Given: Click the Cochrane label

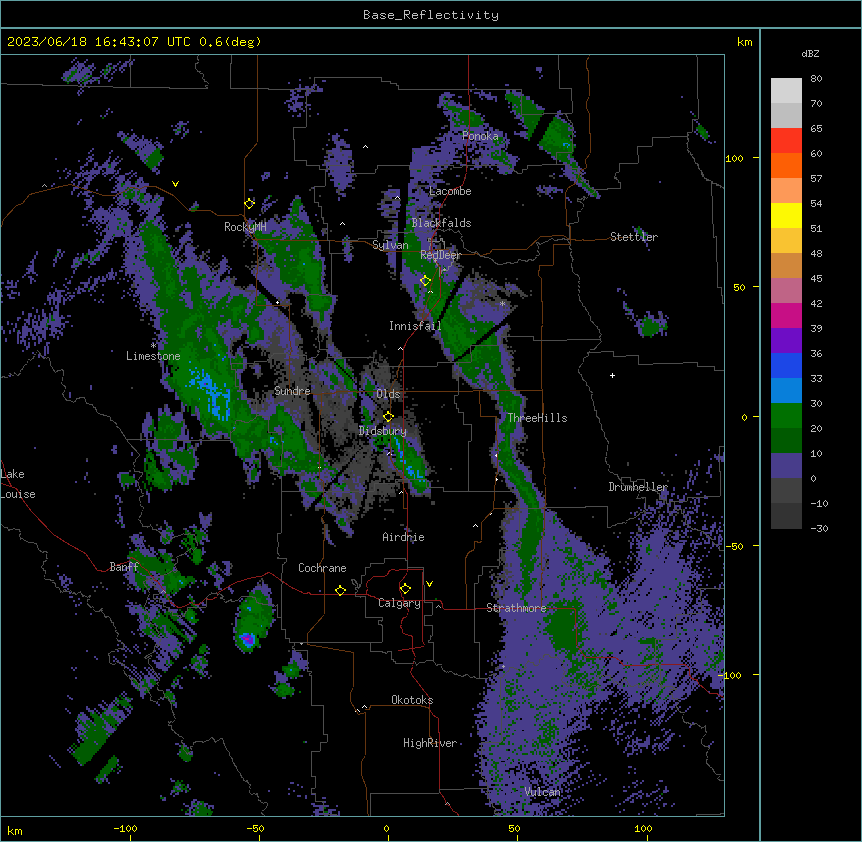Looking at the screenshot, I should (322, 568).
